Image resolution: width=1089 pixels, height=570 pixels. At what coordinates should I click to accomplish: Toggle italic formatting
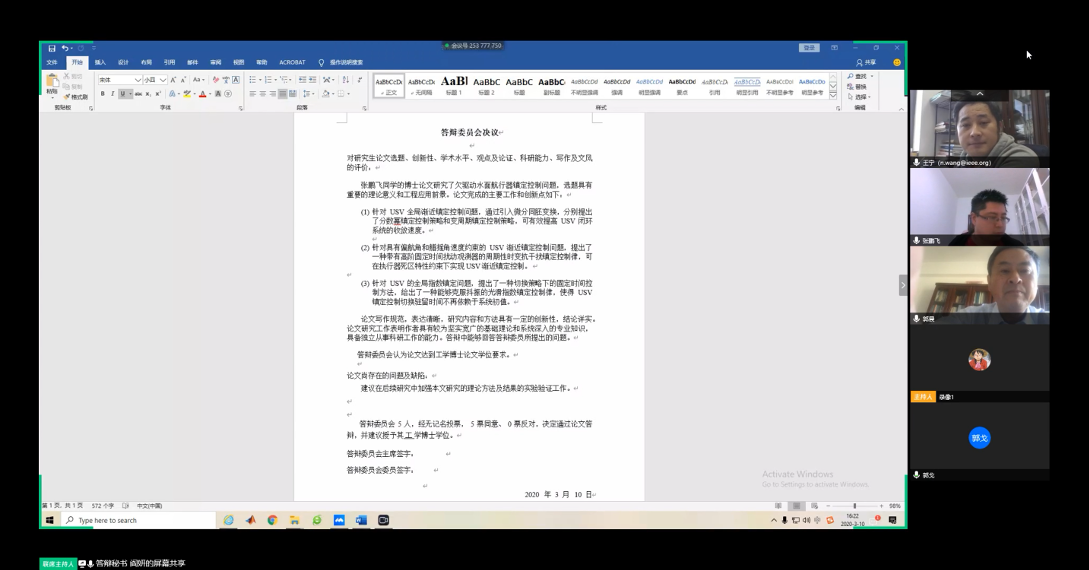click(x=112, y=94)
